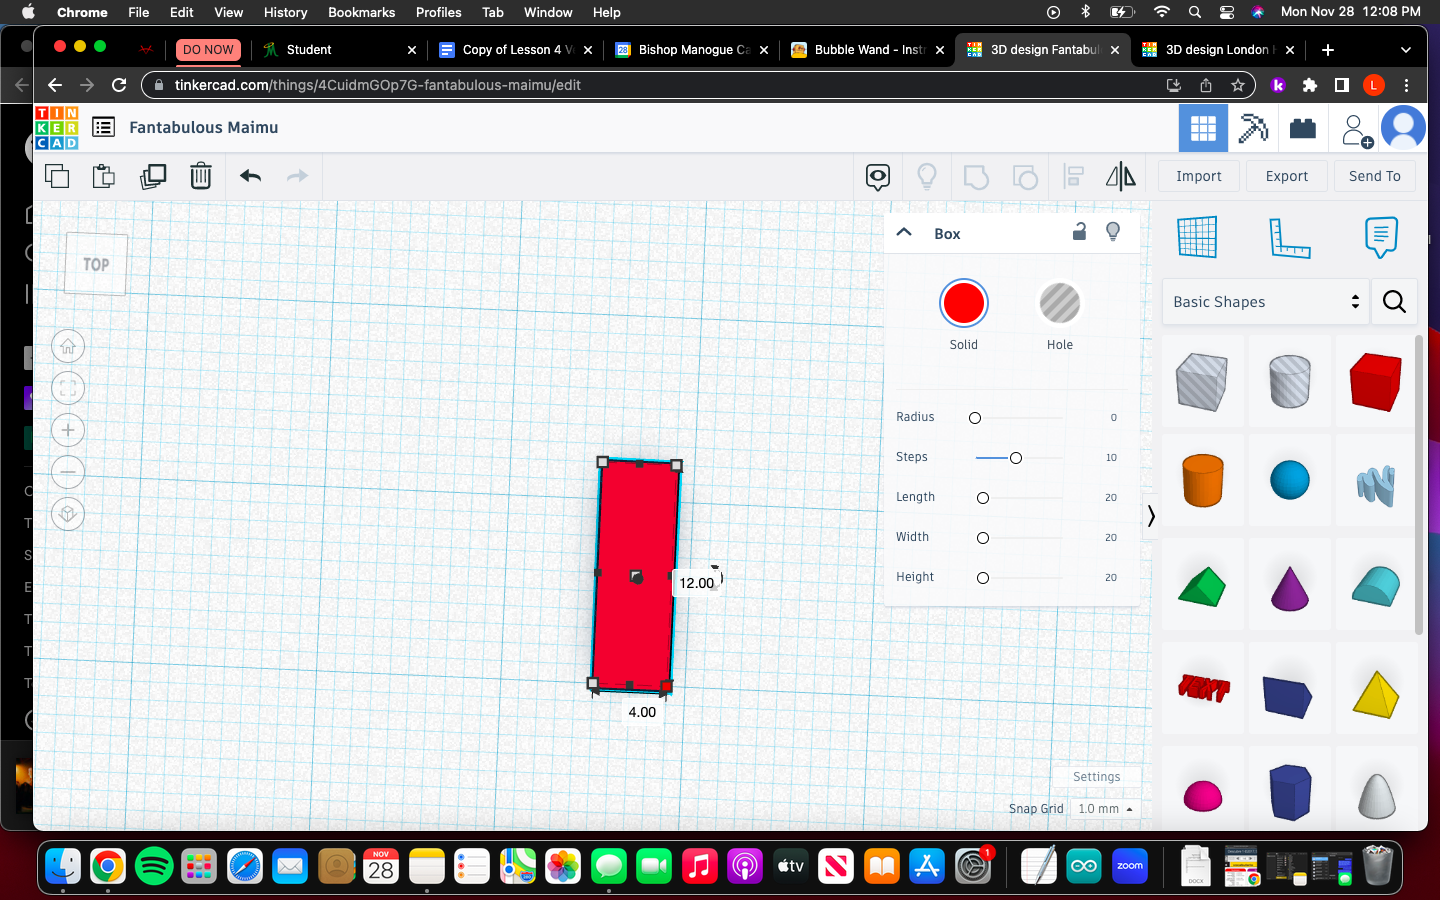
Task: Click the Import button
Action: pyautogui.click(x=1199, y=176)
